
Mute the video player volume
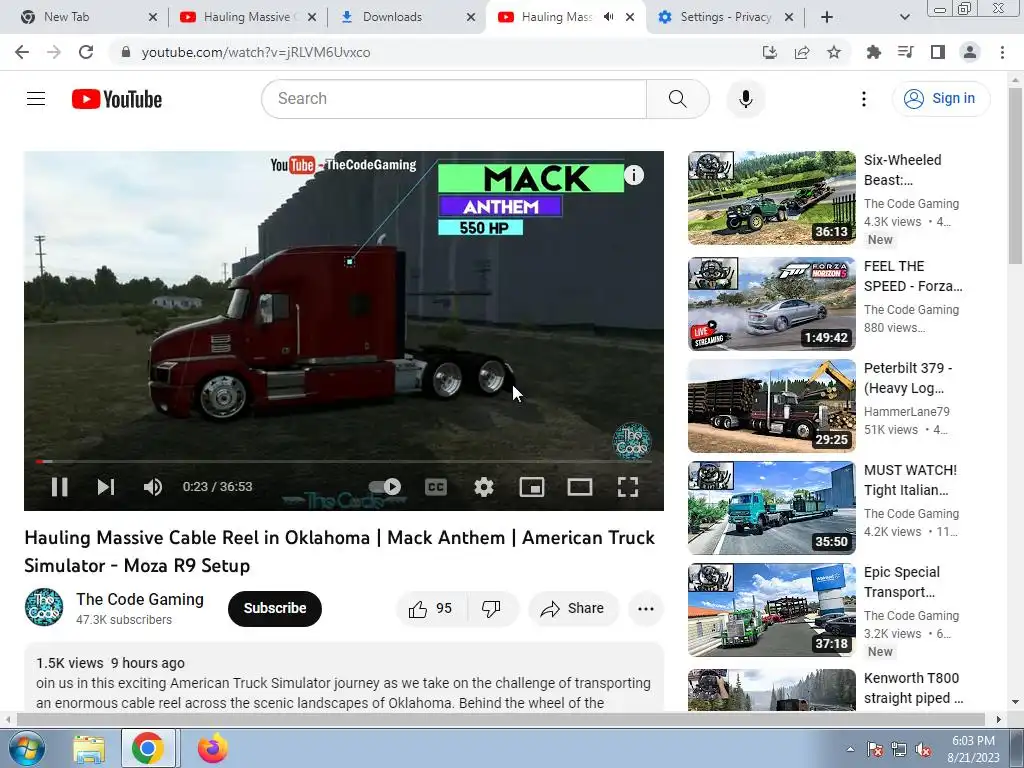click(153, 487)
